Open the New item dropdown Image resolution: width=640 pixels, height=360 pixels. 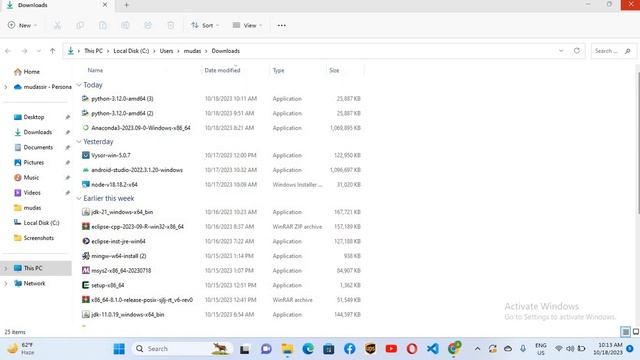tap(22, 25)
